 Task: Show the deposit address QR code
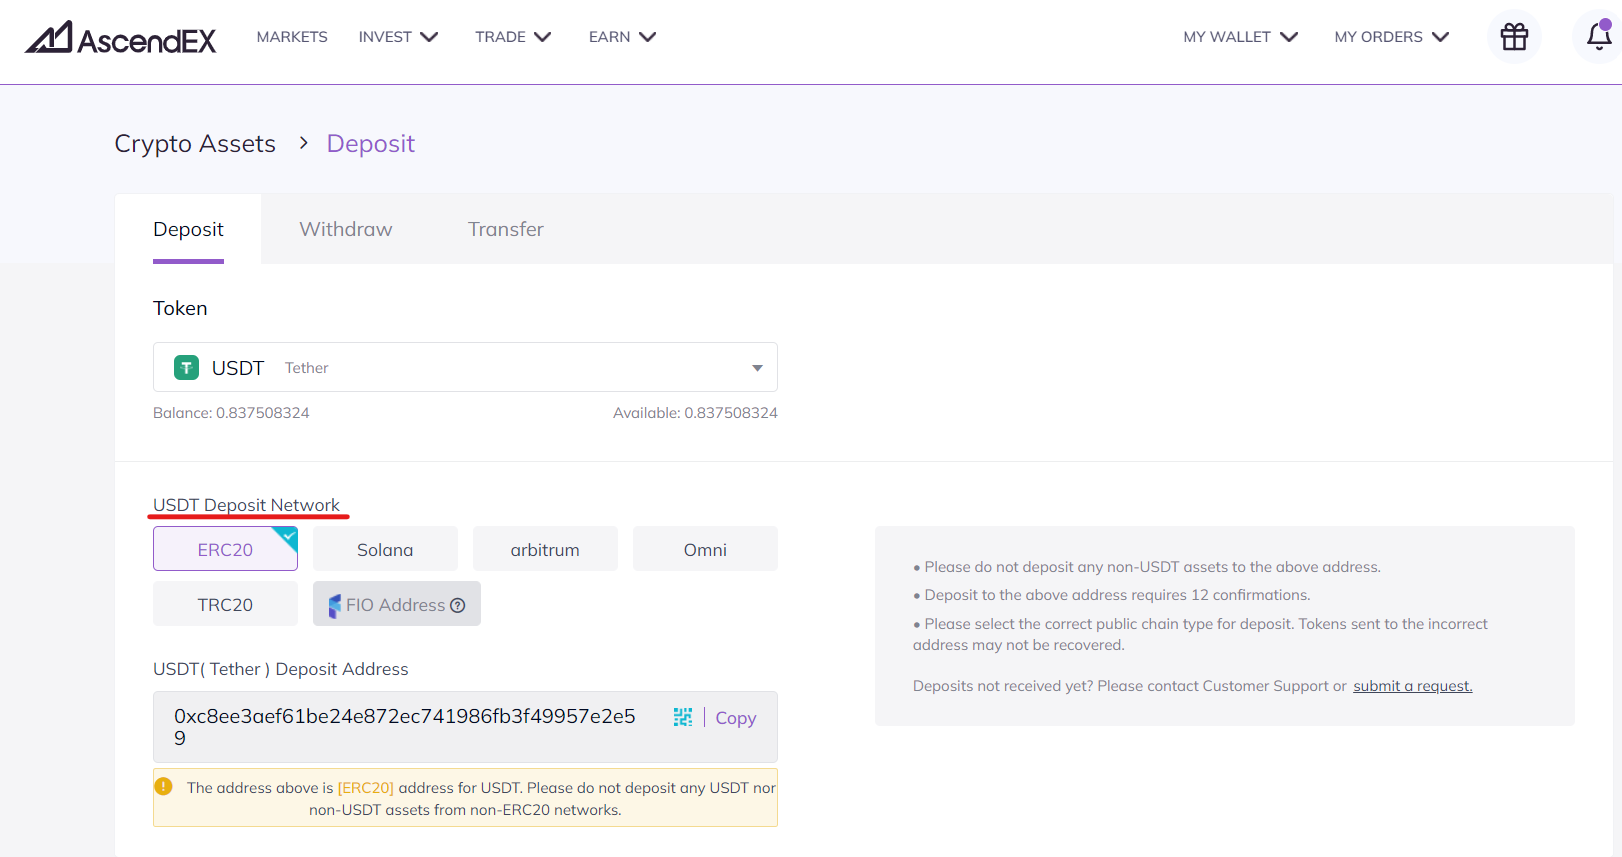(683, 717)
